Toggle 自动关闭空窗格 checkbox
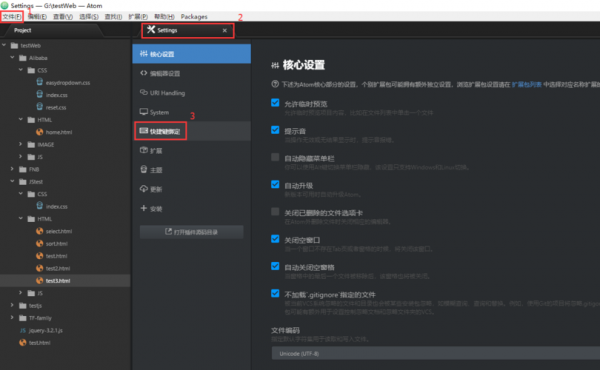This screenshot has width=600, height=370. pos(275,266)
